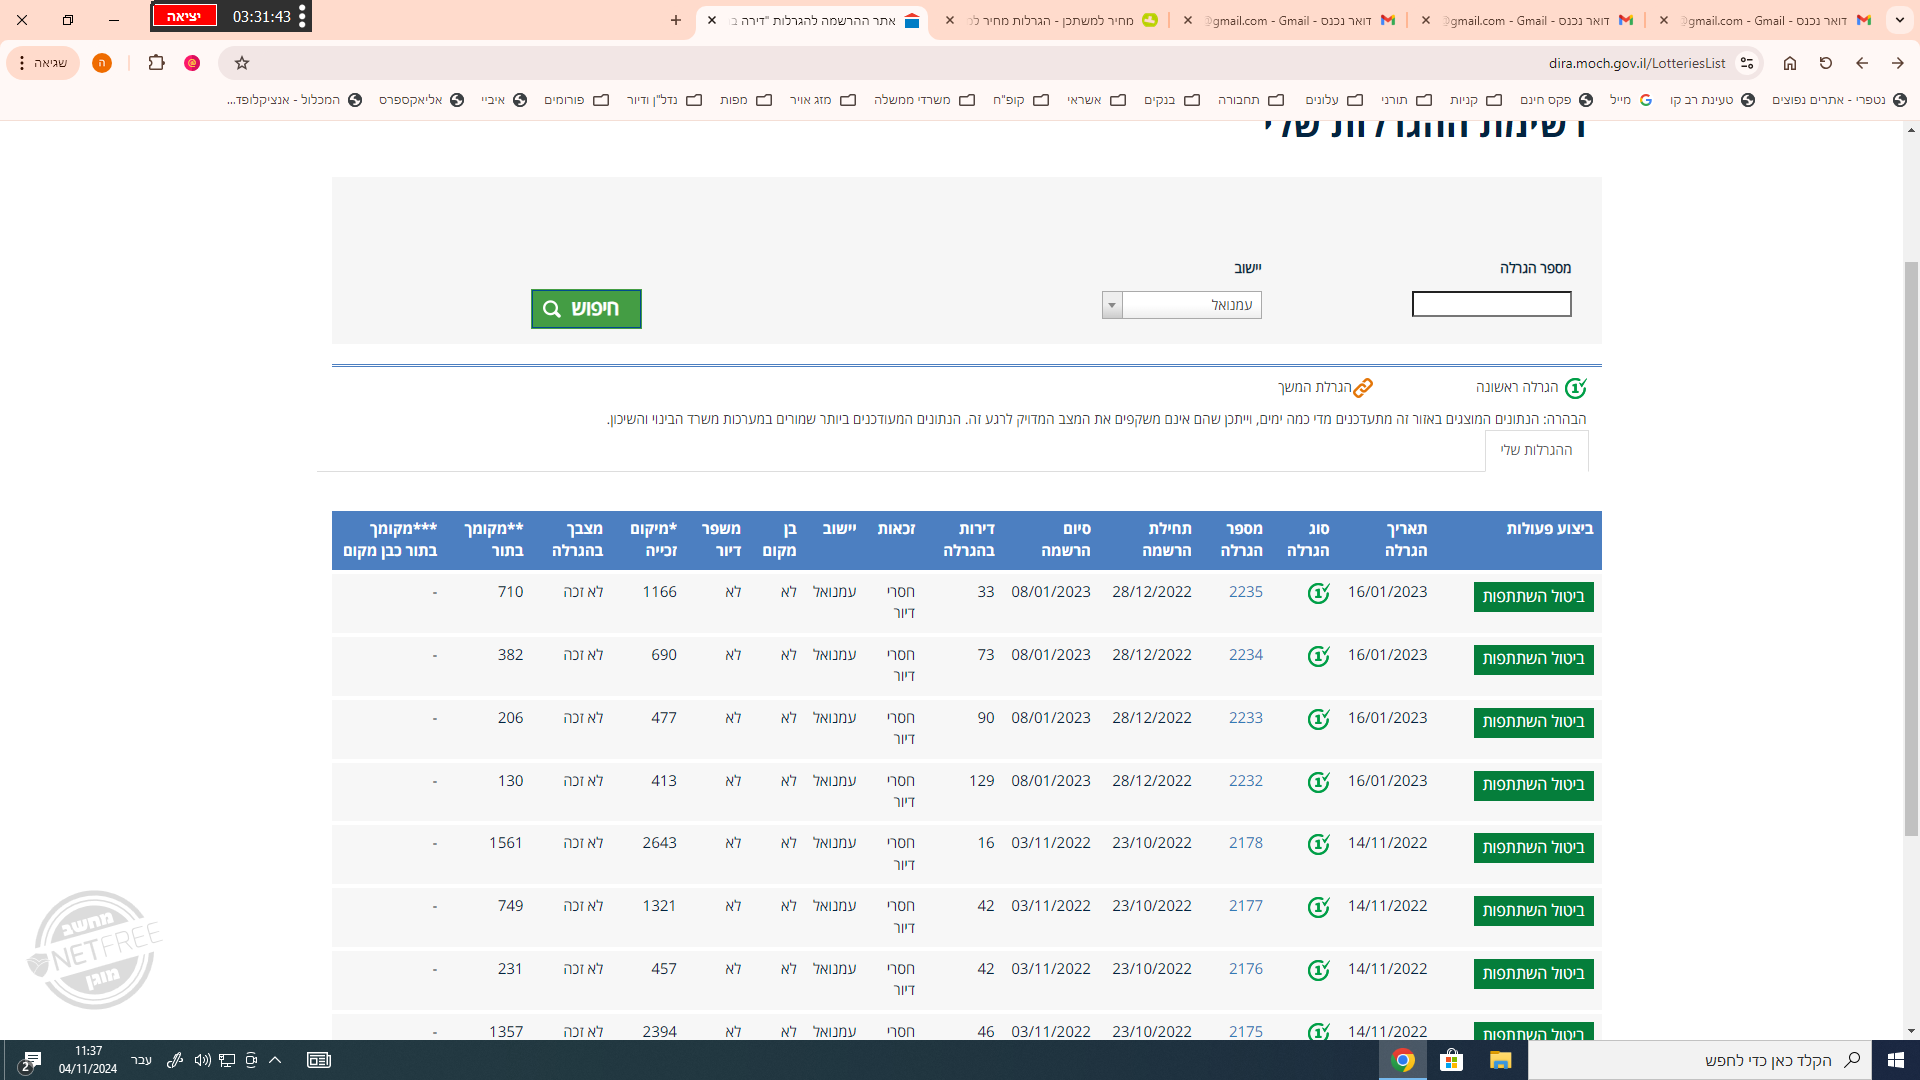
Task: Open lottery number 2235 link
Action: 1245,592
